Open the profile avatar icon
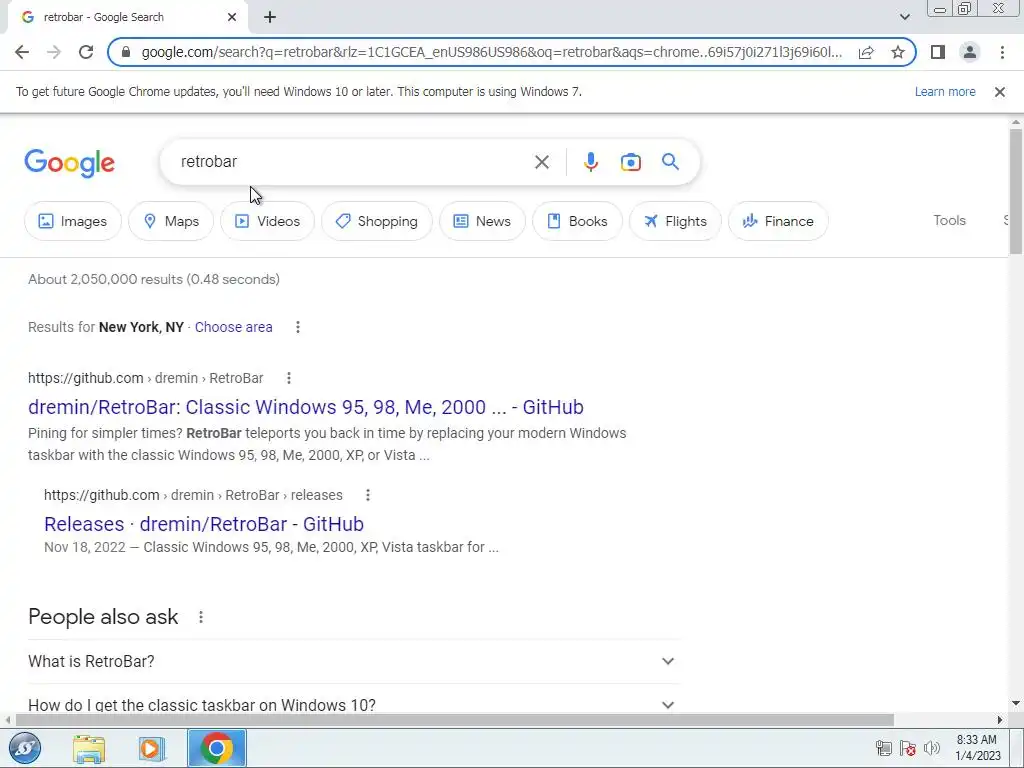1024x768 pixels. (x=970, y=52)
